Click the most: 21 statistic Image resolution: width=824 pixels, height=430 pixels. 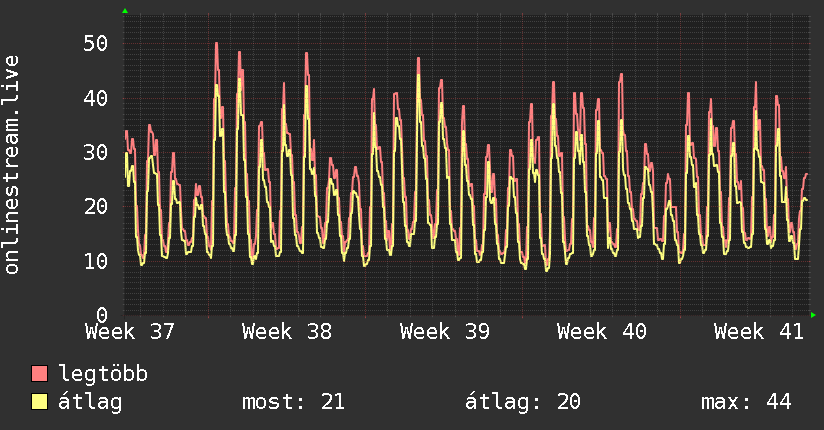(x=293, y=402)
